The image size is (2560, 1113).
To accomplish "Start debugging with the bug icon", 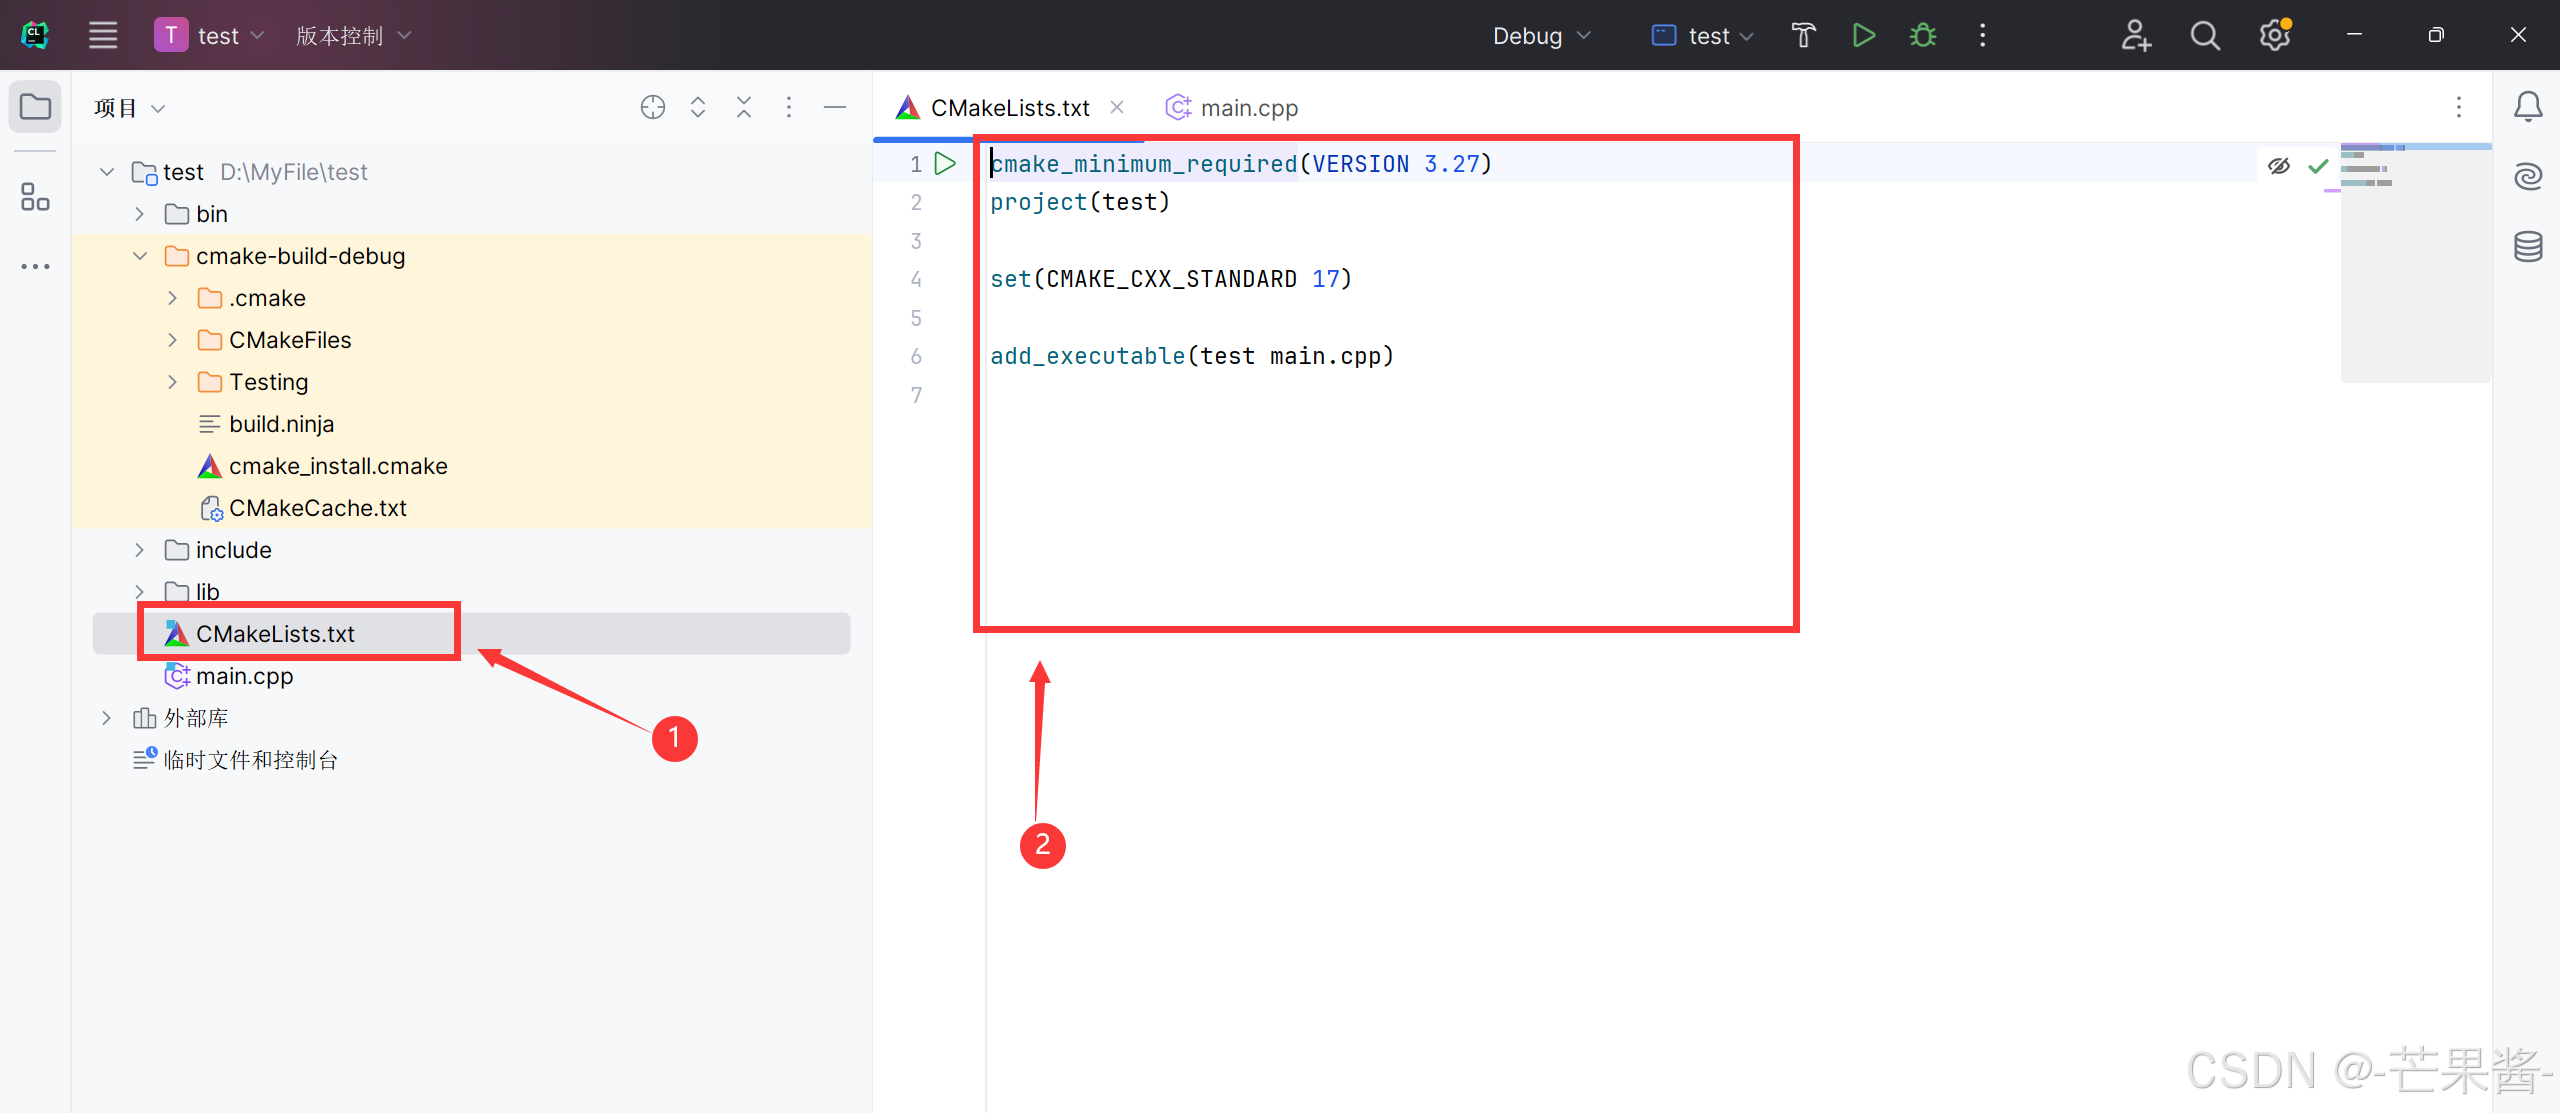I will tap(1922, 36).
